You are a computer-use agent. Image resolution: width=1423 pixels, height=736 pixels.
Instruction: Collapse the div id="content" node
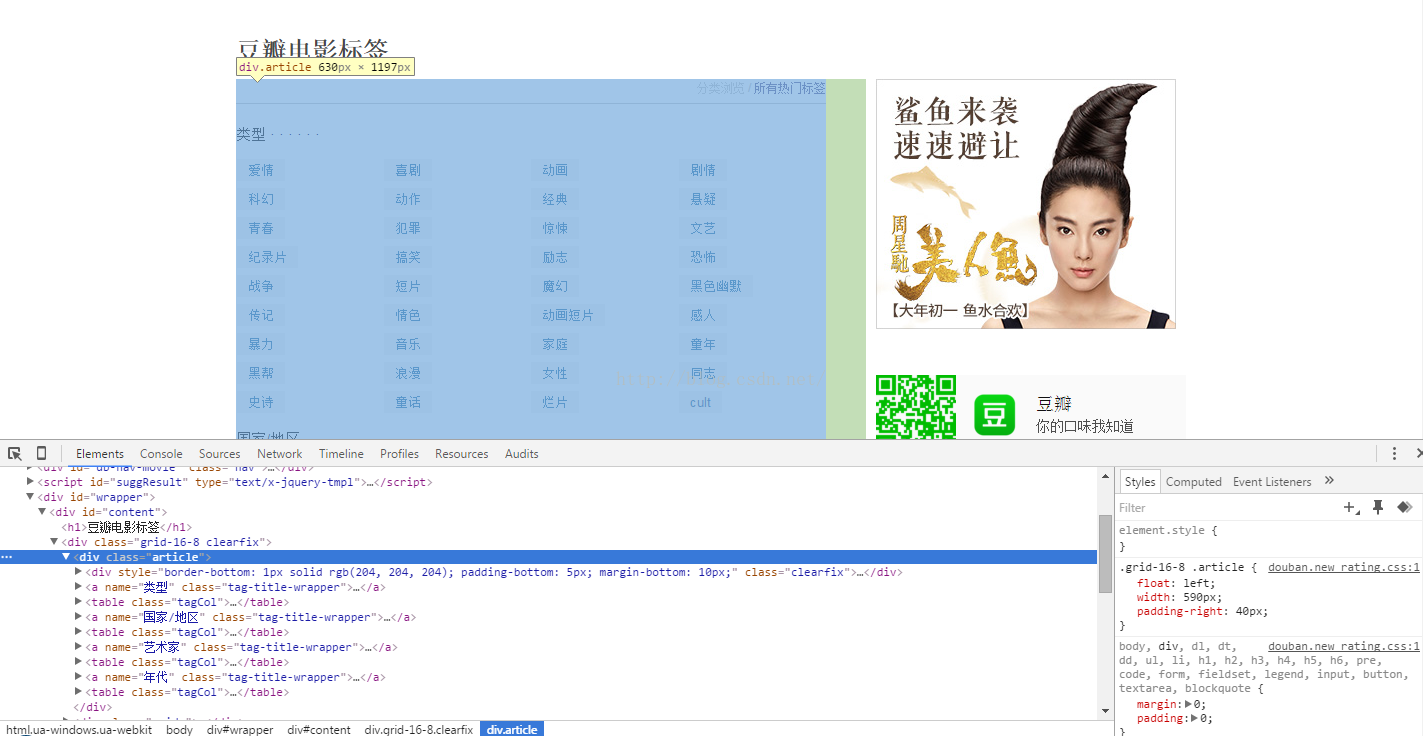click(42, 512)
